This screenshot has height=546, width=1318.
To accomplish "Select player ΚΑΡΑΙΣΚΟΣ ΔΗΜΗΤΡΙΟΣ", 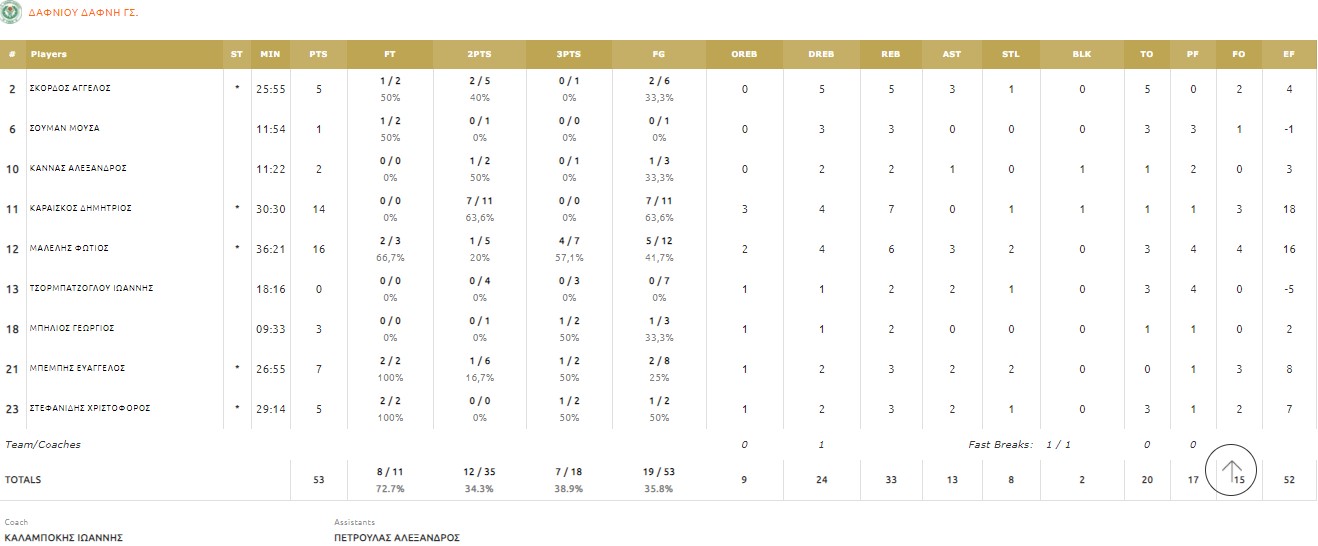I will (x=80, y=208).
